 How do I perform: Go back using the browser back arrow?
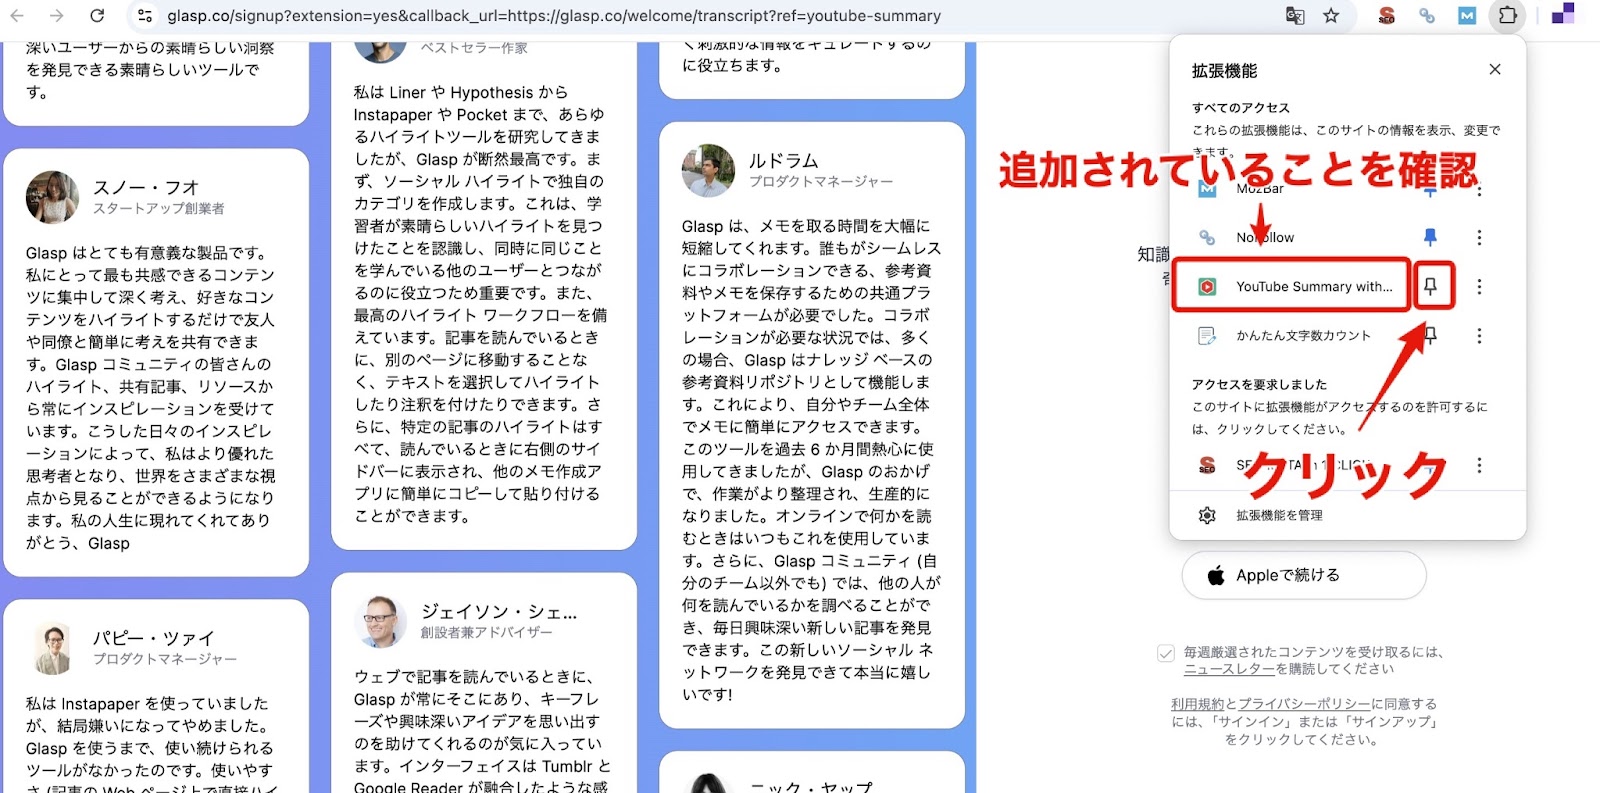(x=17, y=16)
